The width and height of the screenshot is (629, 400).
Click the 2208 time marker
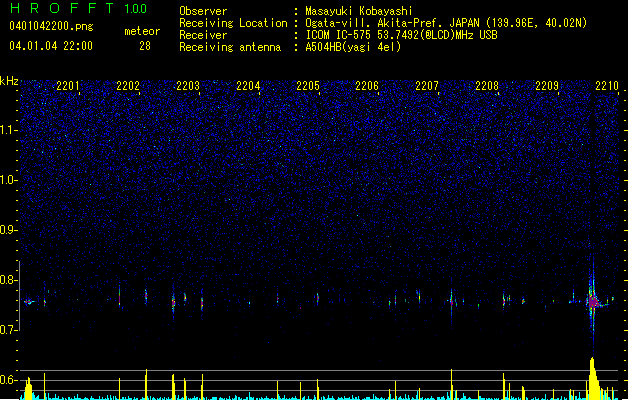coord(487,86)
